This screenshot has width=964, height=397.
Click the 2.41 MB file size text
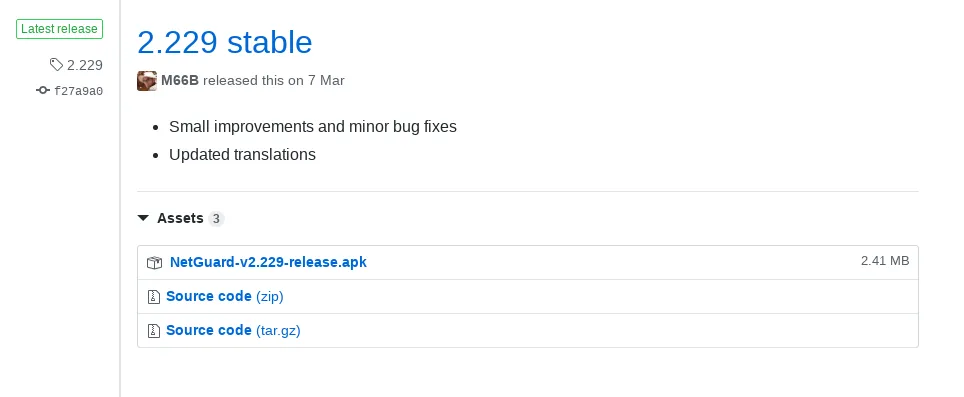pyautogui.click(x=885, y=261)
